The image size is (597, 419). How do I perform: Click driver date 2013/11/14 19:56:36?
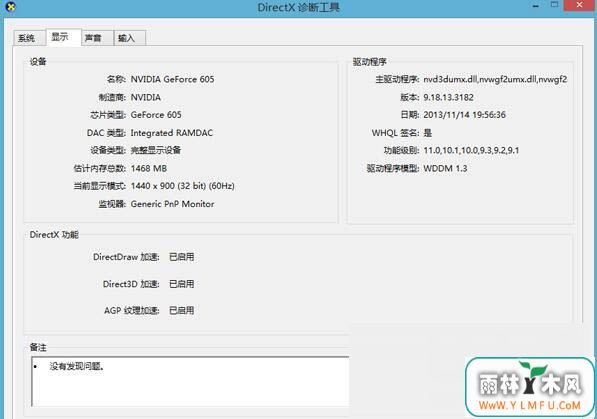[x=465, y=115]
